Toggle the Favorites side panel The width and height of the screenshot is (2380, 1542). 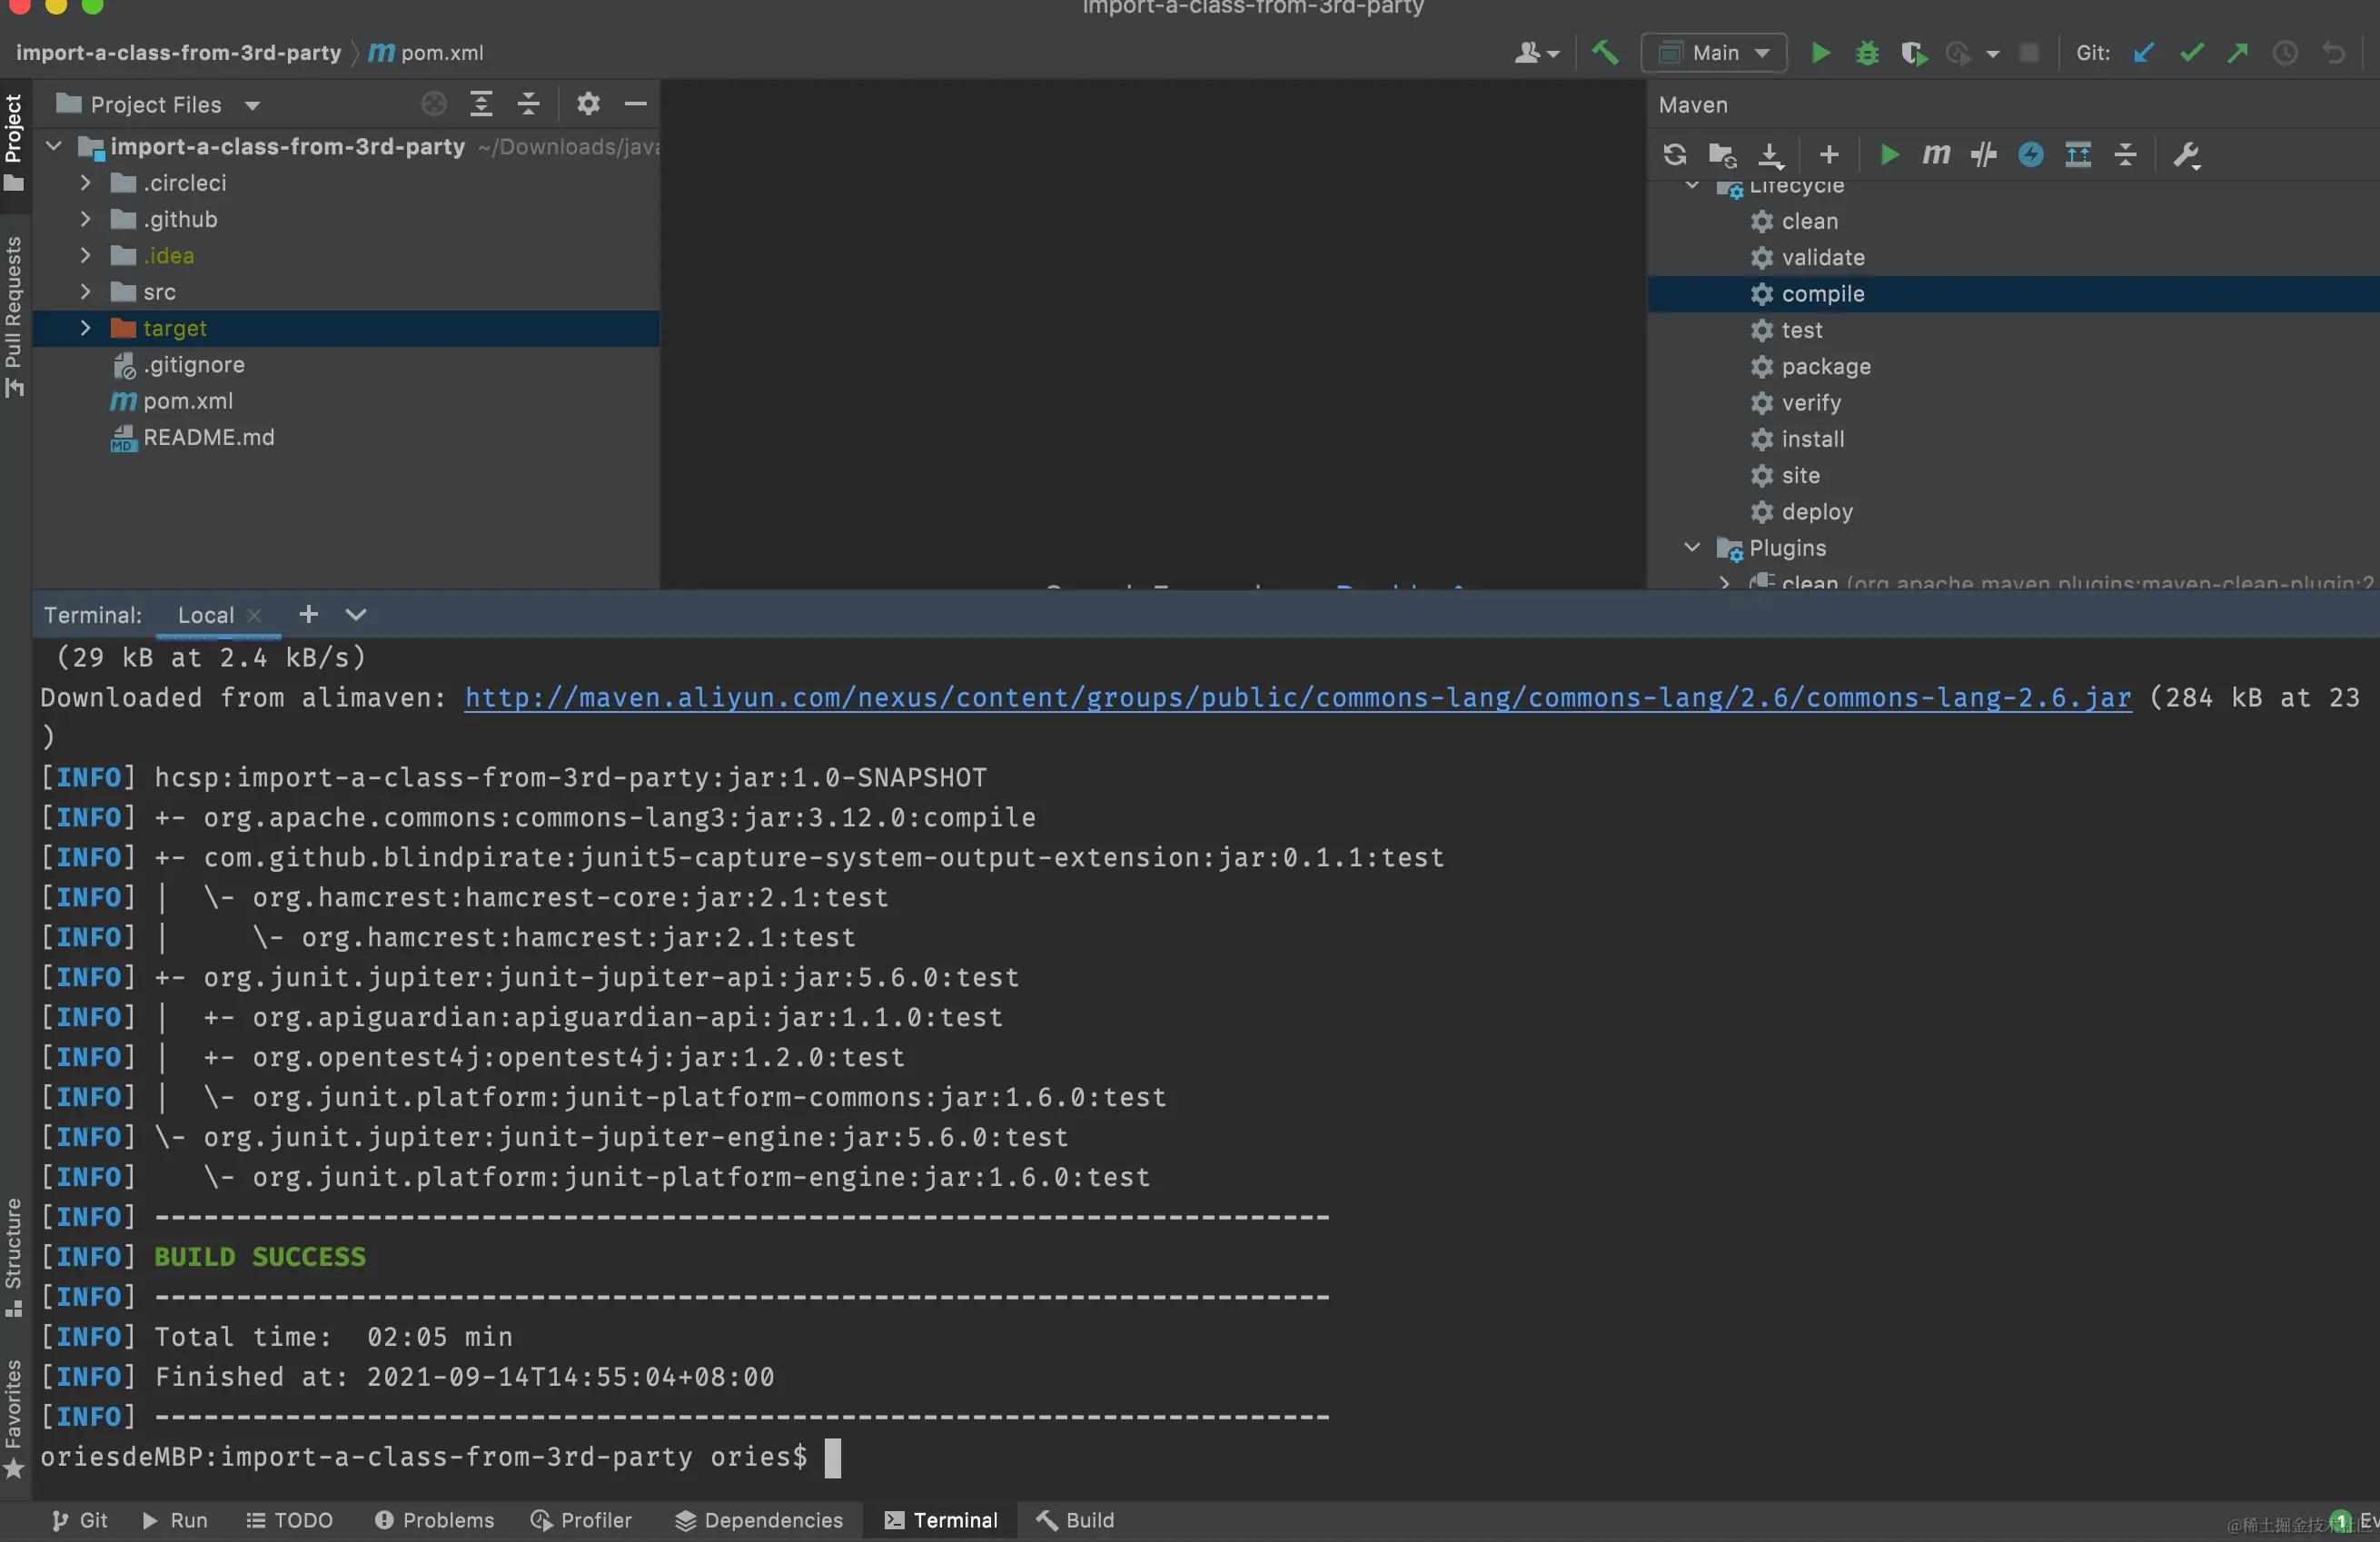(x=14, y=1418)
